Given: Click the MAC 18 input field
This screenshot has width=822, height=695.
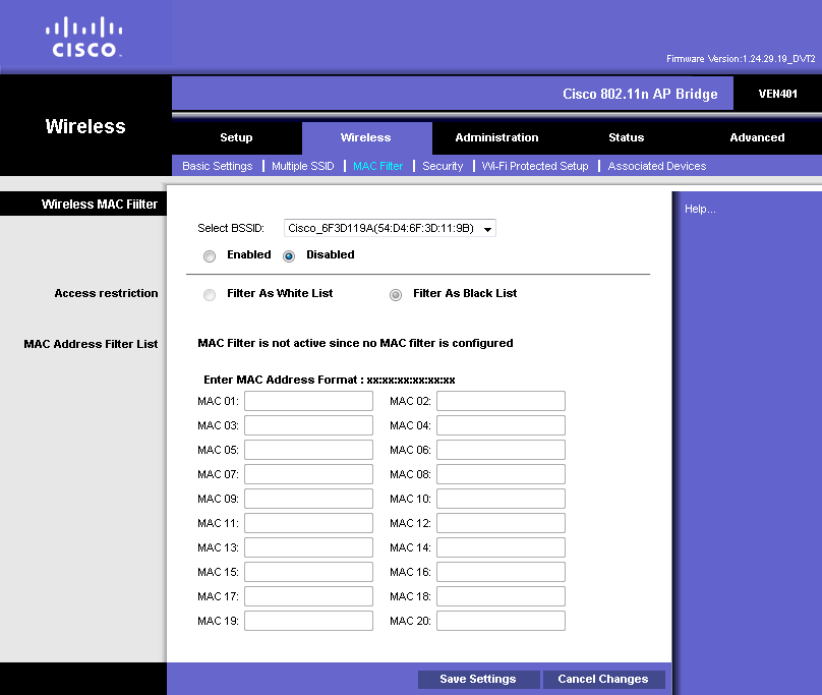Looking at the screenshot, I should pos(501,596).
